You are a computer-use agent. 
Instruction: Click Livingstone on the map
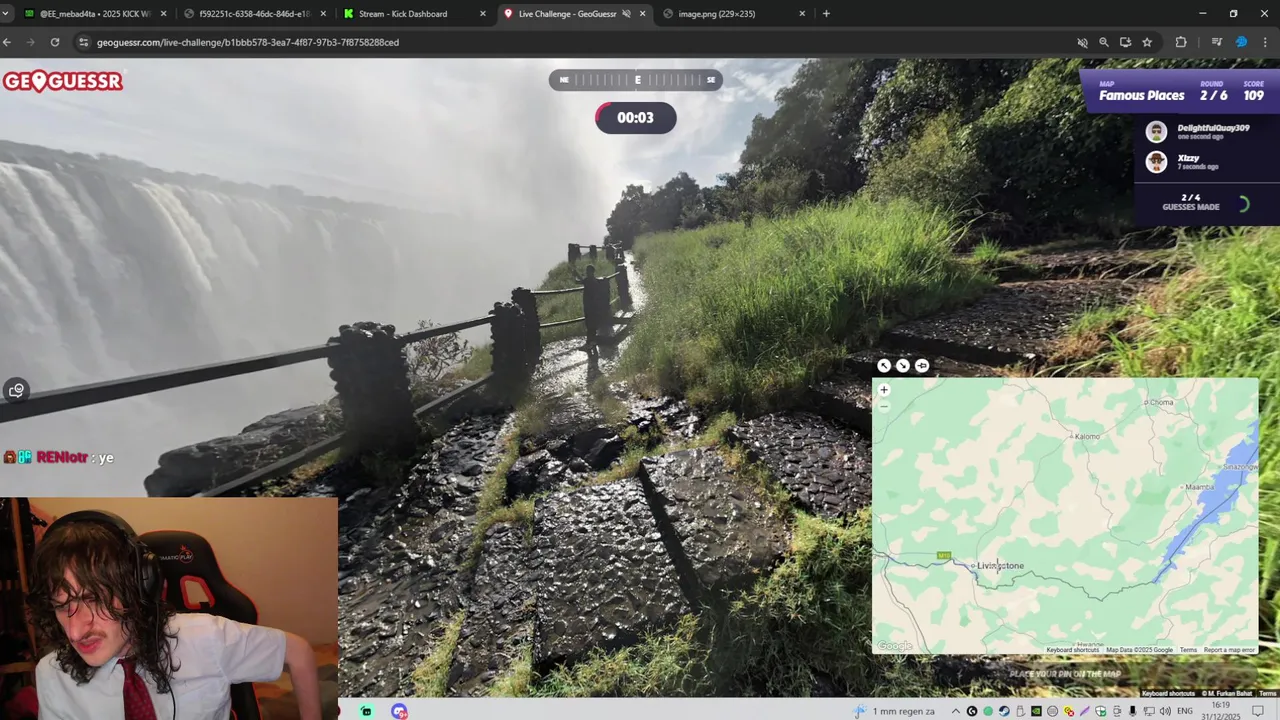(1000, 566)
